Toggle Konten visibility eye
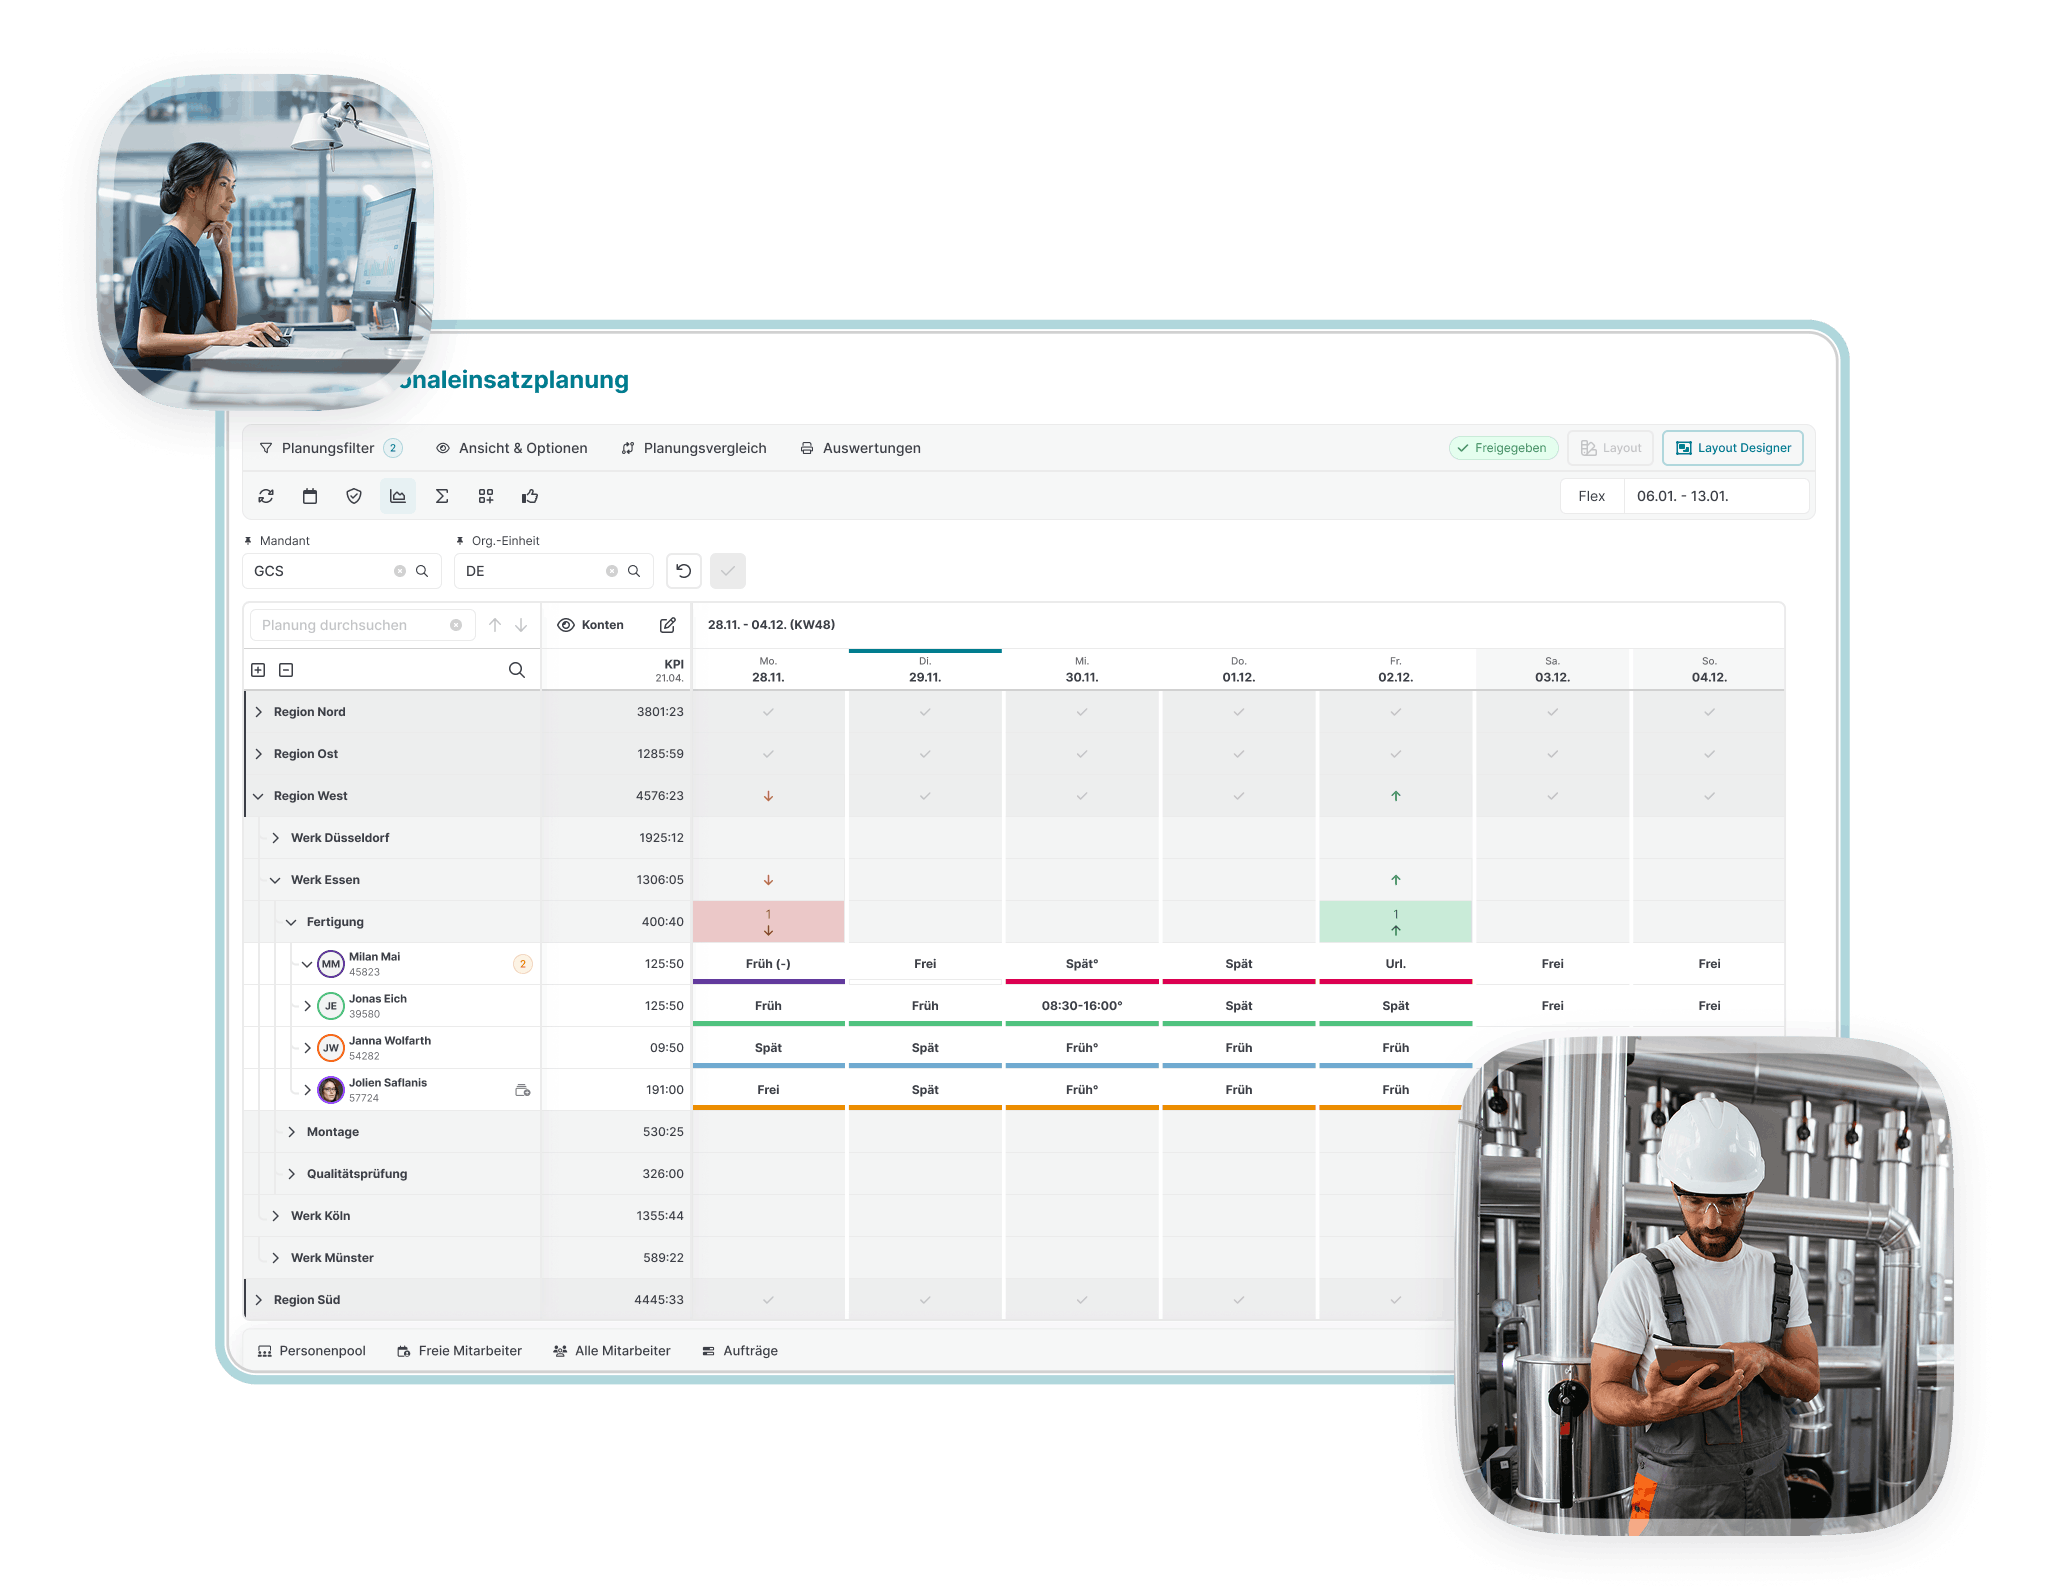 tap(566, 625)
